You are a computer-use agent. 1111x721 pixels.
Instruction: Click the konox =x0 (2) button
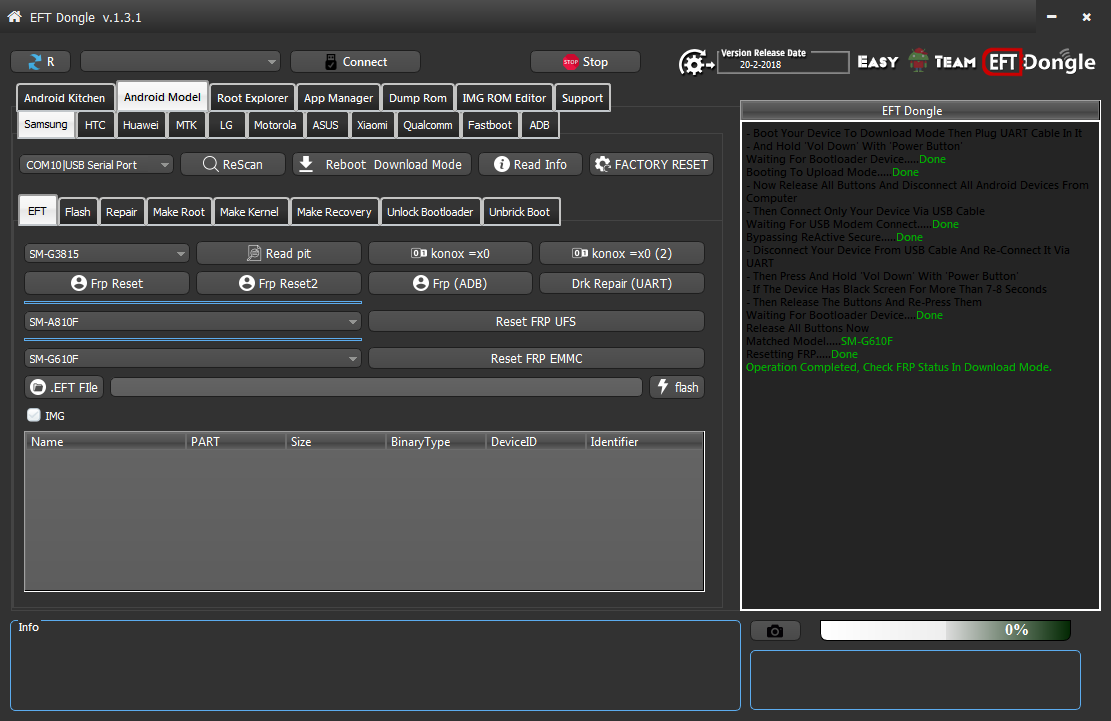622,254
